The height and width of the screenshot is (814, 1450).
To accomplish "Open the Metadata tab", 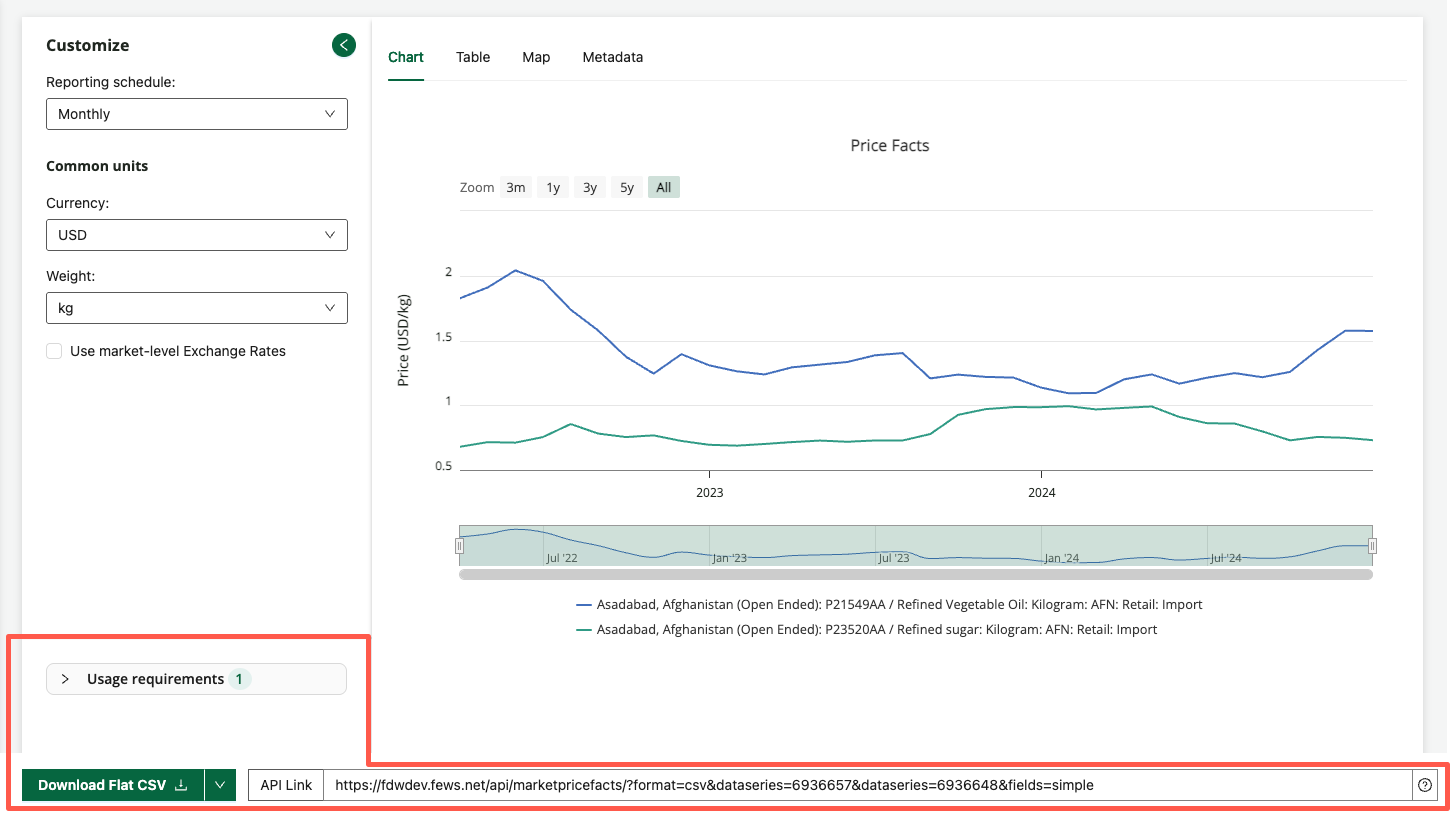I will click(x=612, y=57).
